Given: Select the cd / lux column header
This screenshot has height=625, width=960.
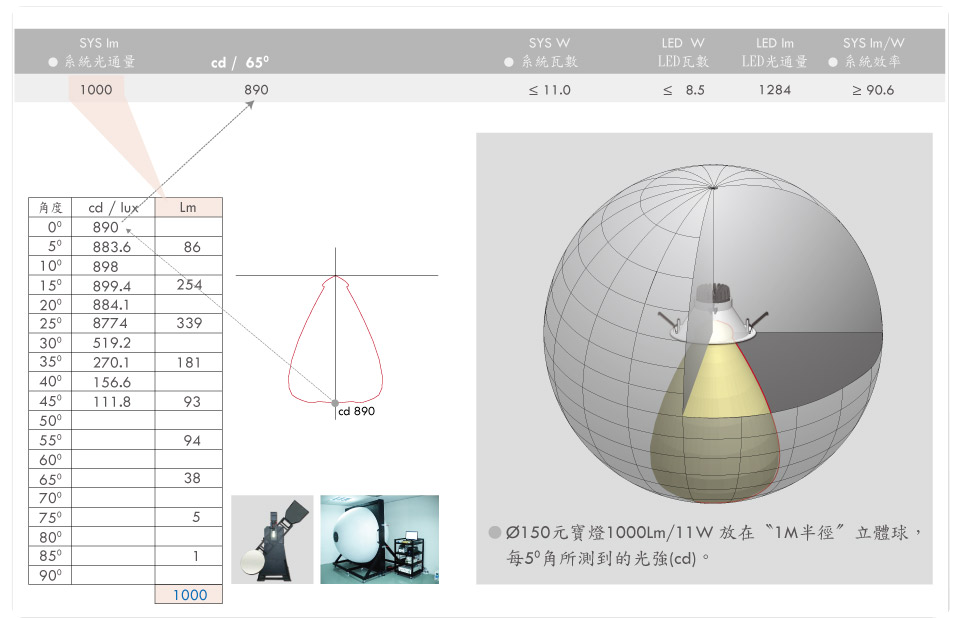Looking at the screenshot, I should [x=114, y=208].
